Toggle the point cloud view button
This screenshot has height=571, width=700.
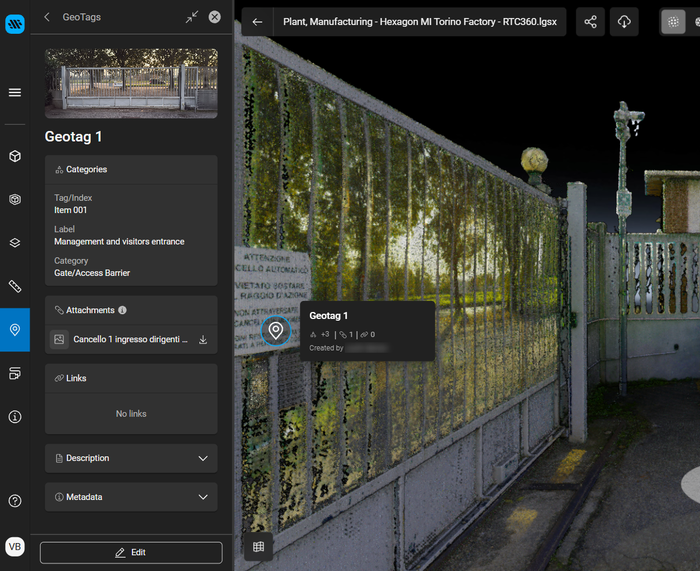[x=673, y=22]
